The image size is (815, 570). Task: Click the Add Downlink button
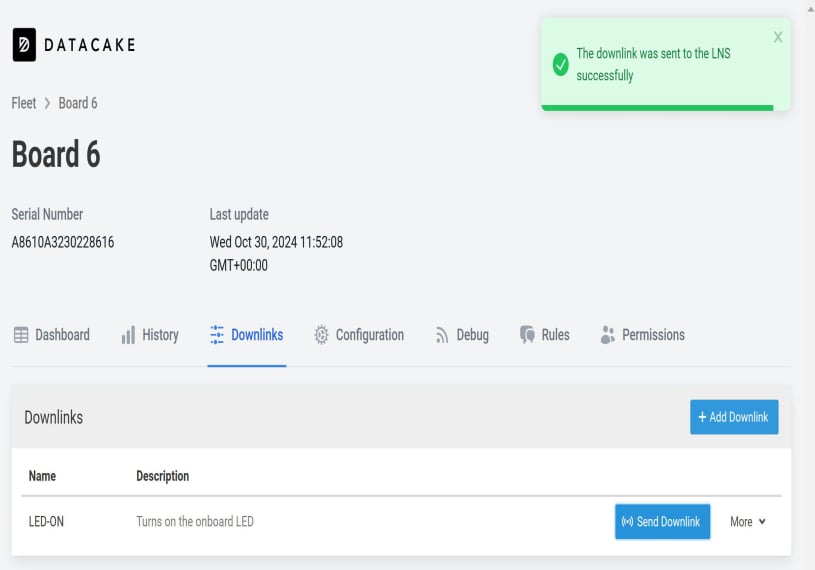point(734,417)
